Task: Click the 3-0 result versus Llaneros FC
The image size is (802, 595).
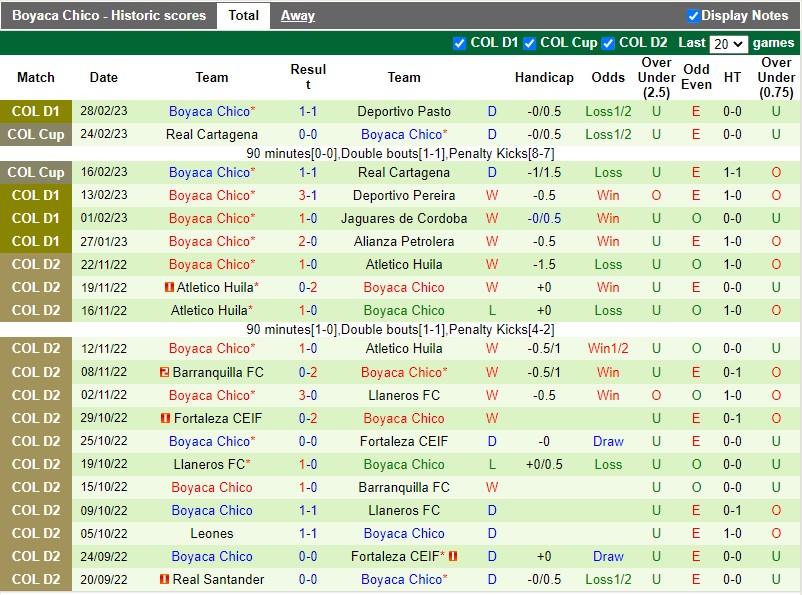Action: pos(308,395)
